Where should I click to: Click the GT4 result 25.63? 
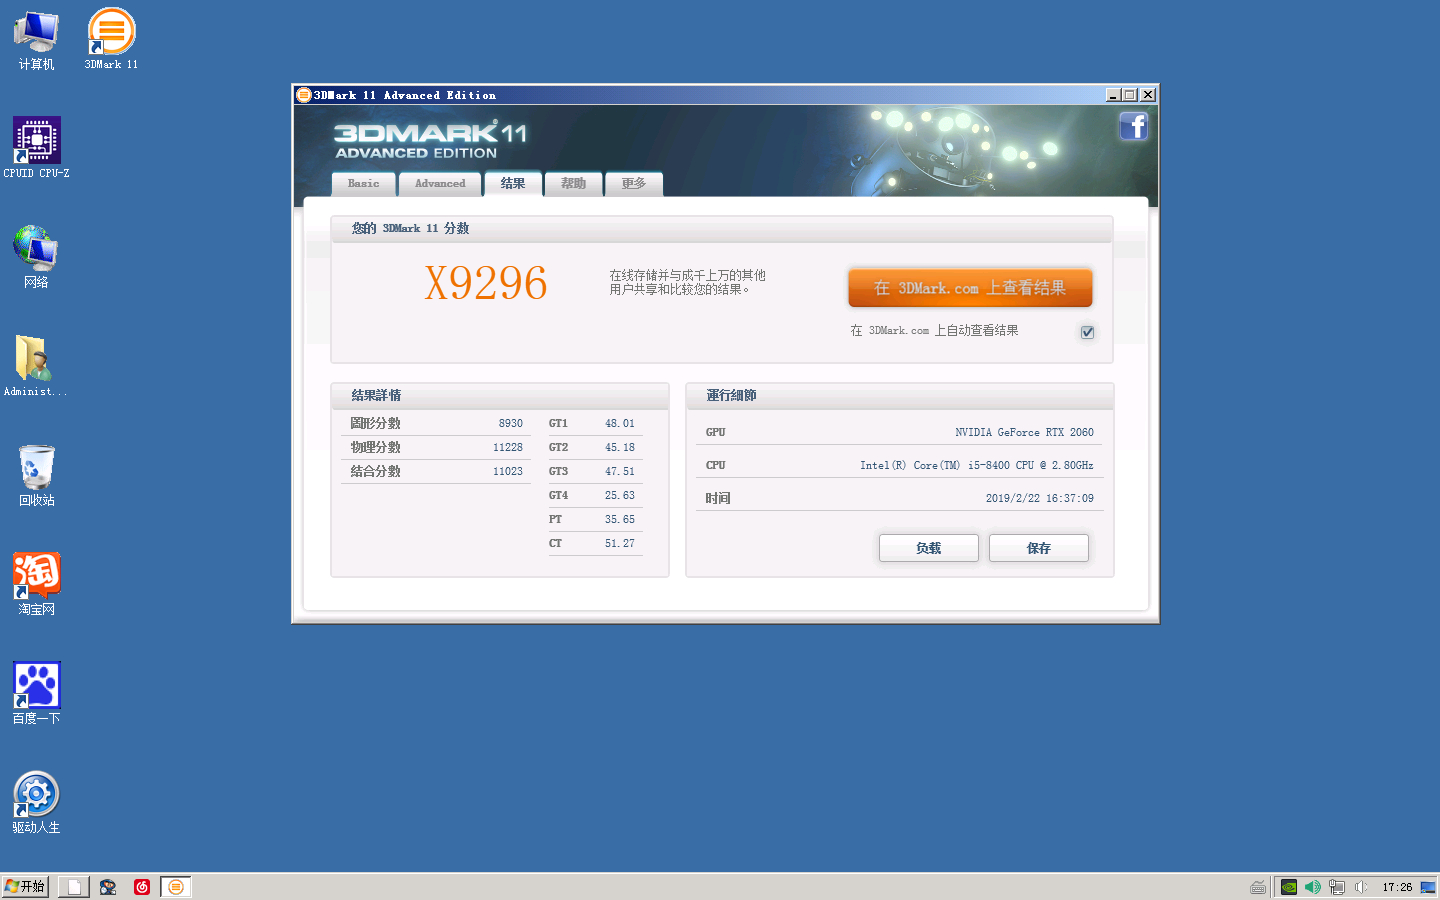tap(620, 496)
